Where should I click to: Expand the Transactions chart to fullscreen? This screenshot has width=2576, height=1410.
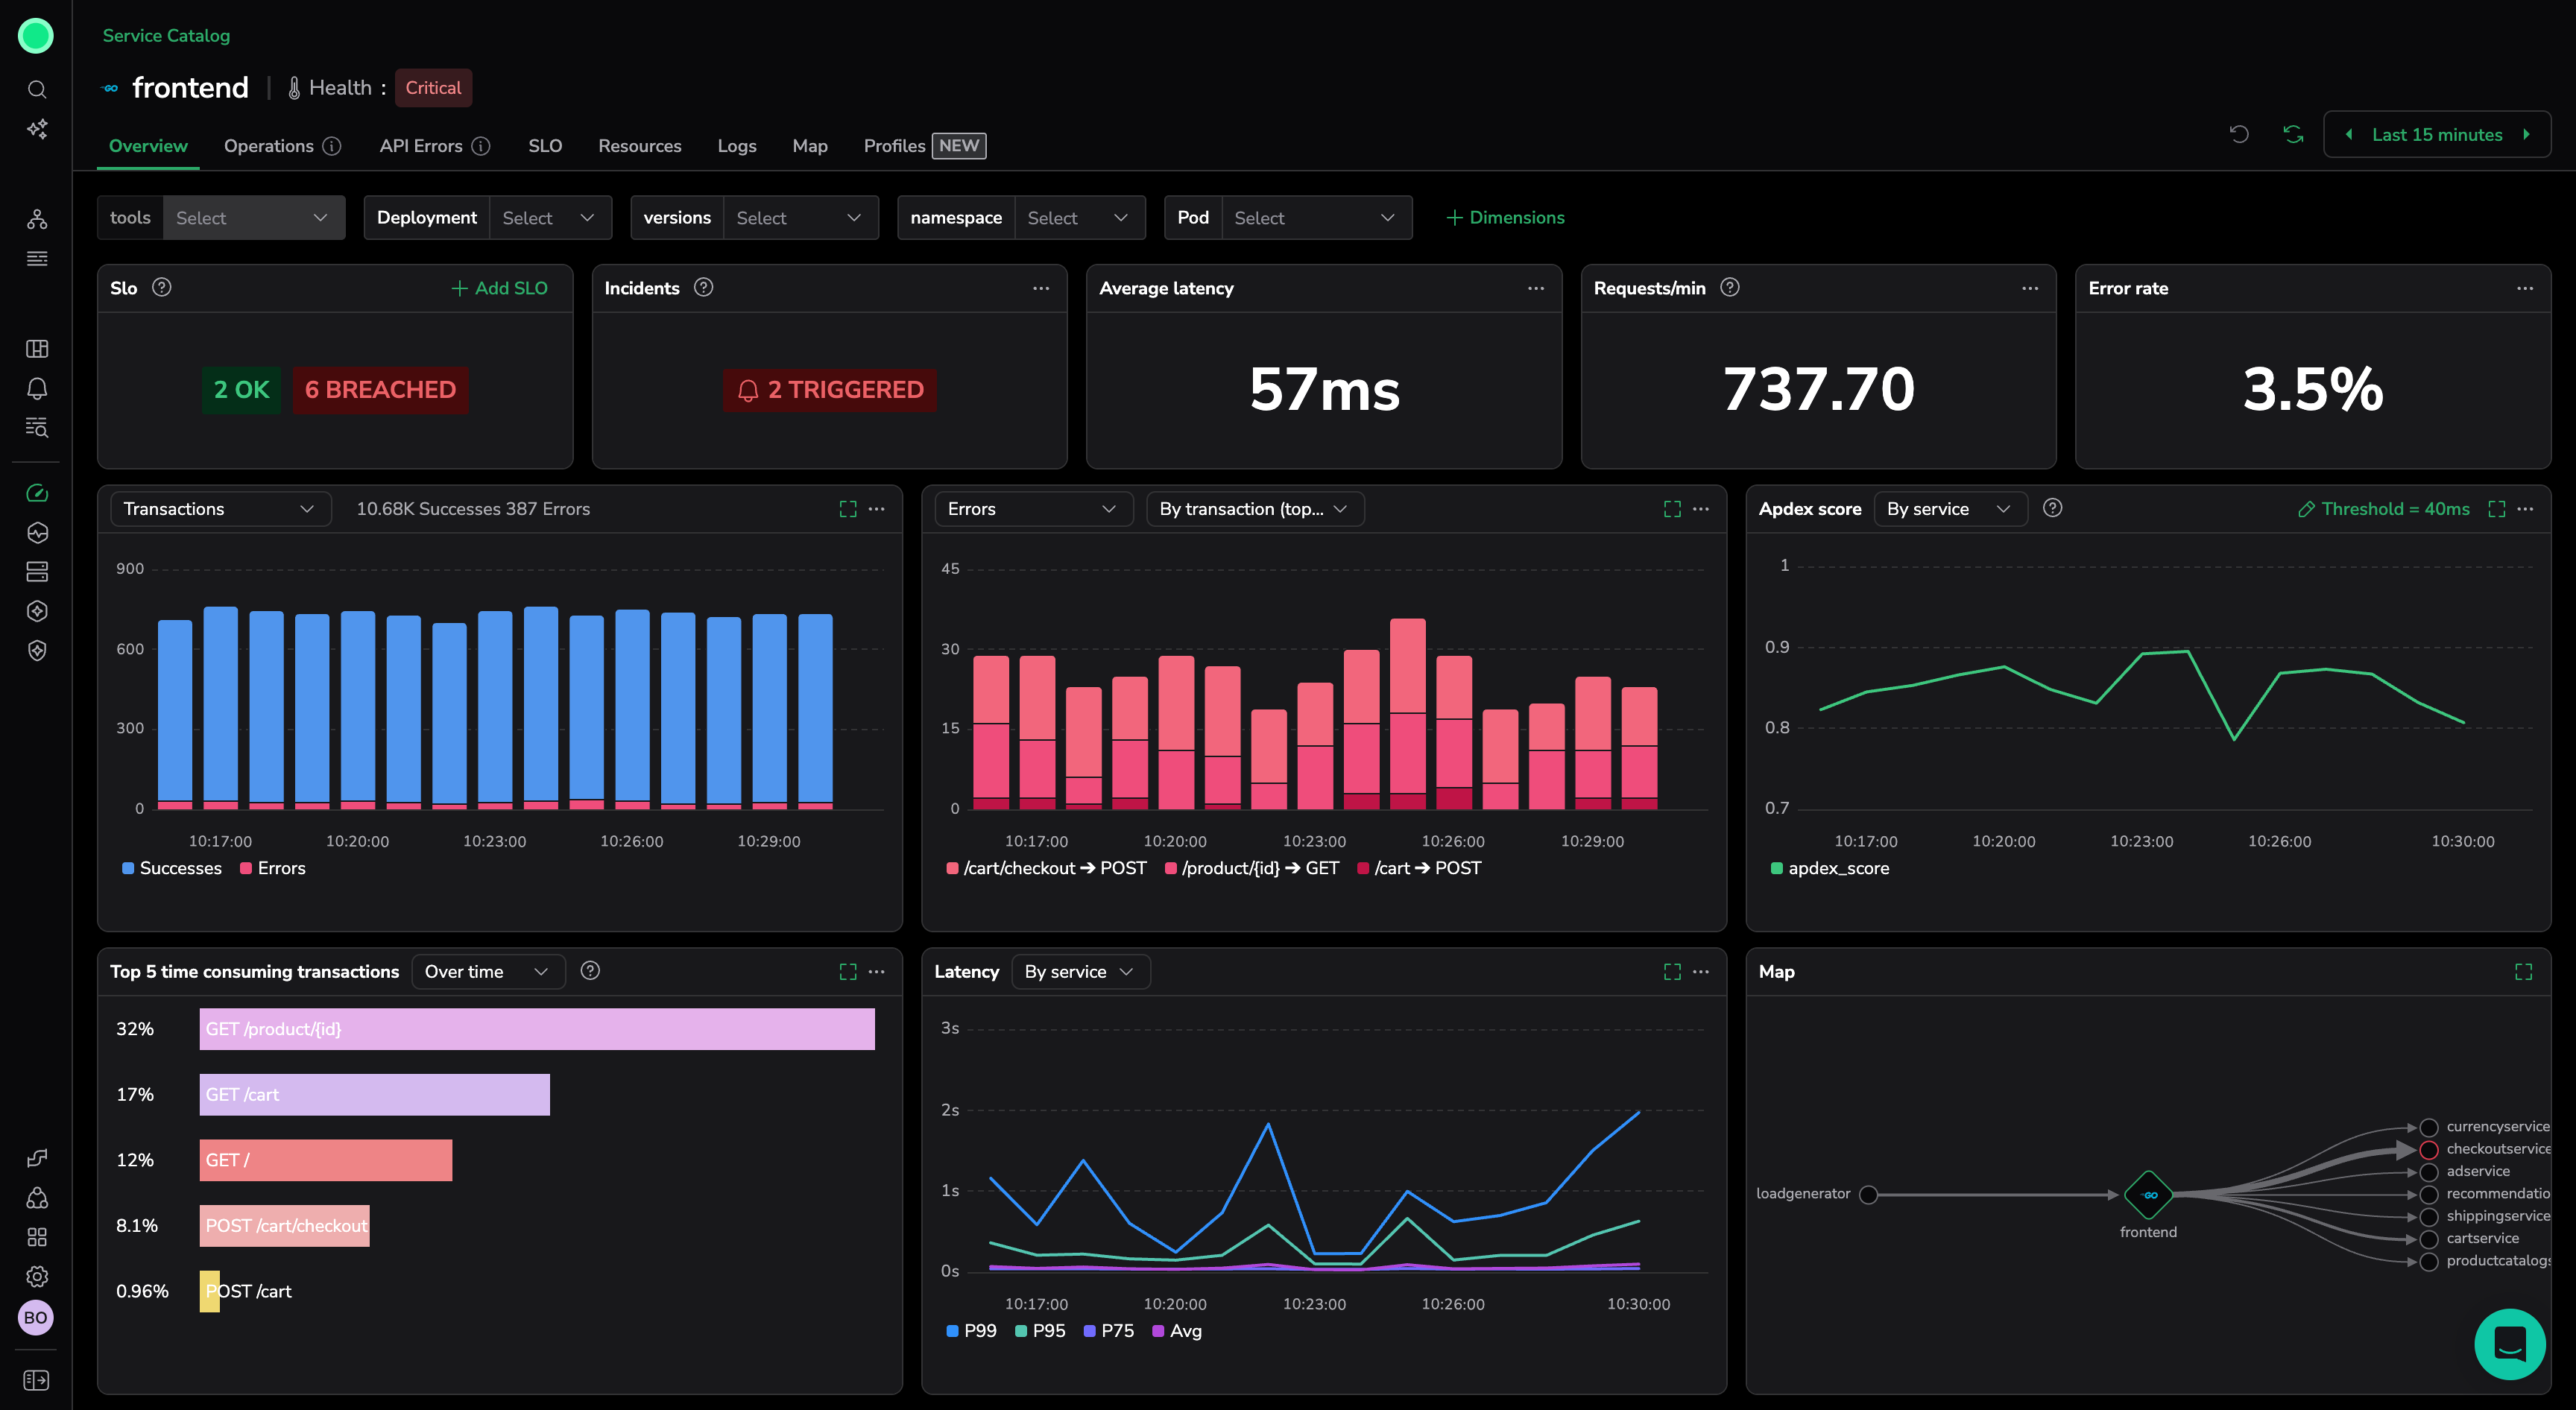[848, 509]
